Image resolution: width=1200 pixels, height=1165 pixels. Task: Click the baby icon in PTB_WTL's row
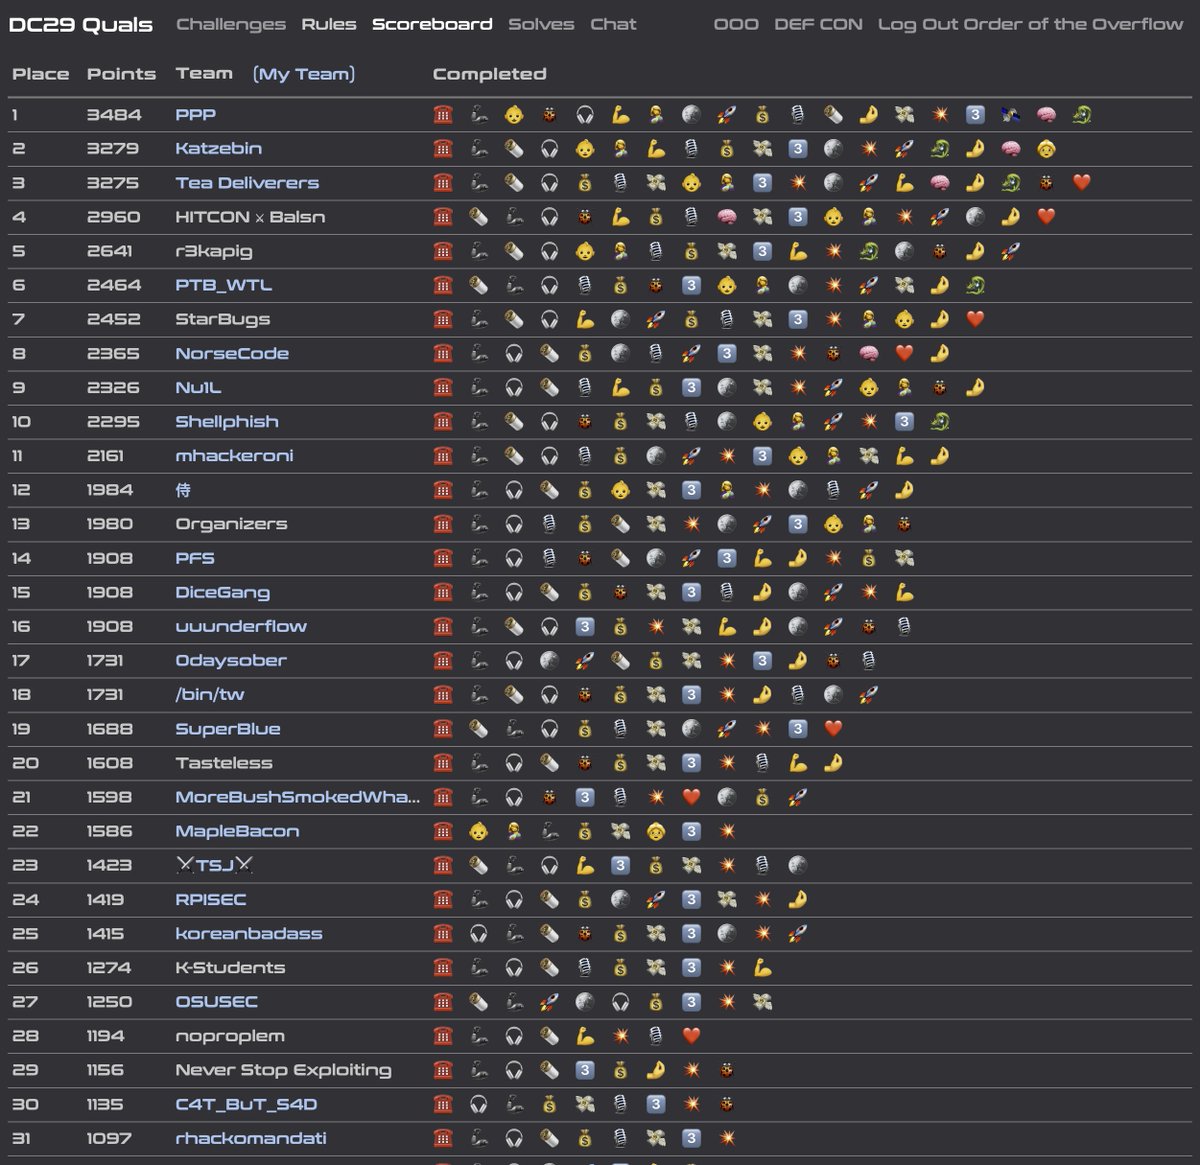[x=727, y=285]
